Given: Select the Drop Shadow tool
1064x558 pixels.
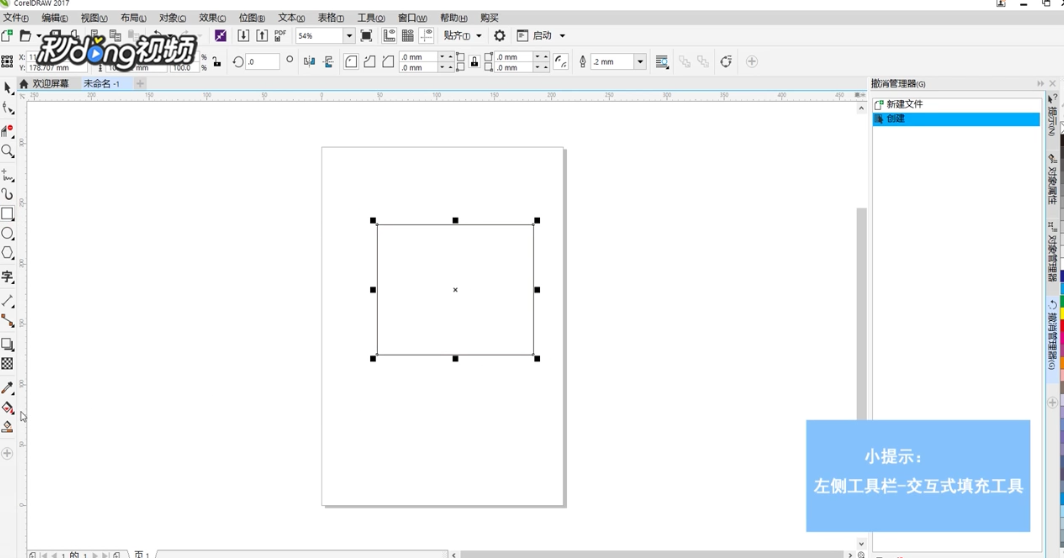Looking at the screenshot, I should point(7,344).
